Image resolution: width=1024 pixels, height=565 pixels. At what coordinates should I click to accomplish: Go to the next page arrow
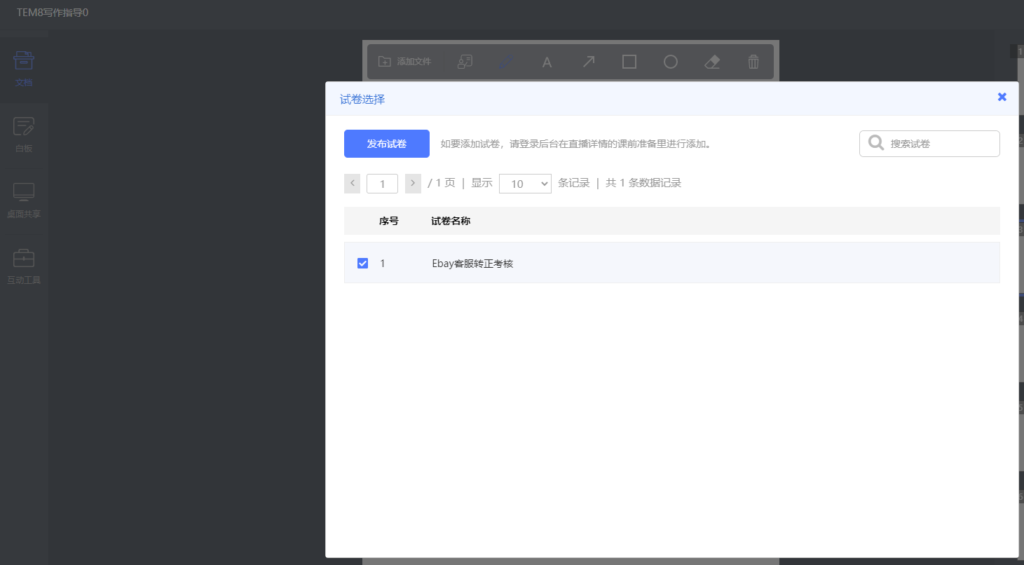(x=413, y=184)
